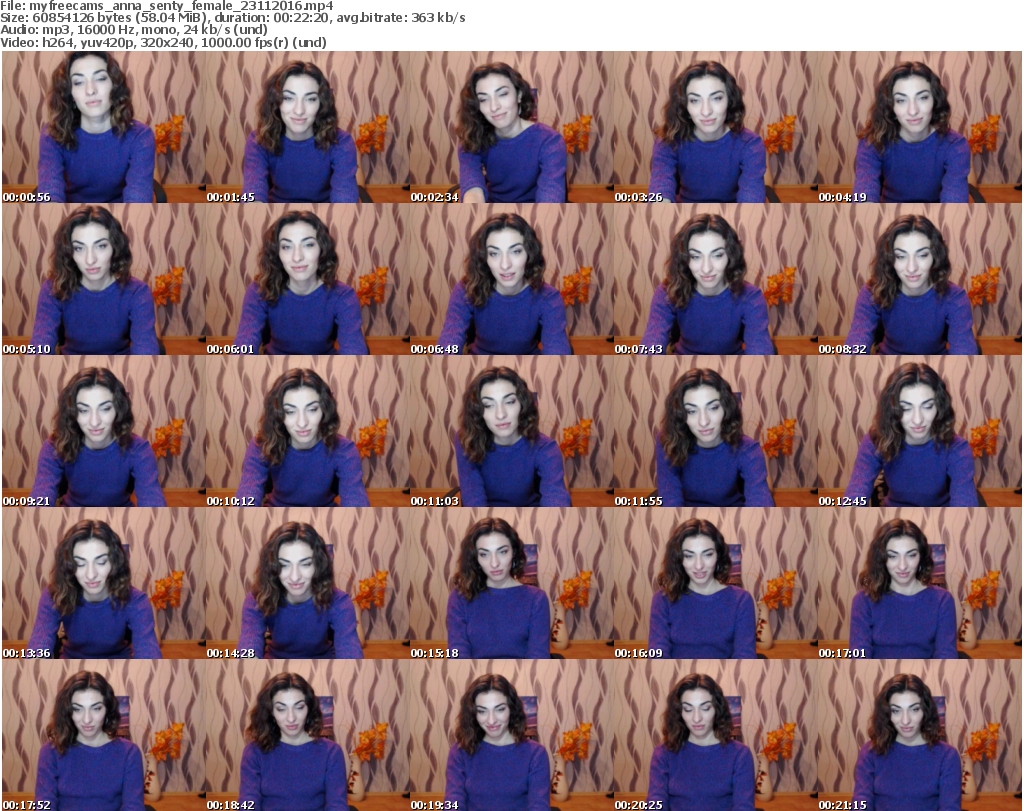Open the frame timestamped 00:06:01
The width and height of the screenshot is (1024, 811).
[x=308, y=279]
